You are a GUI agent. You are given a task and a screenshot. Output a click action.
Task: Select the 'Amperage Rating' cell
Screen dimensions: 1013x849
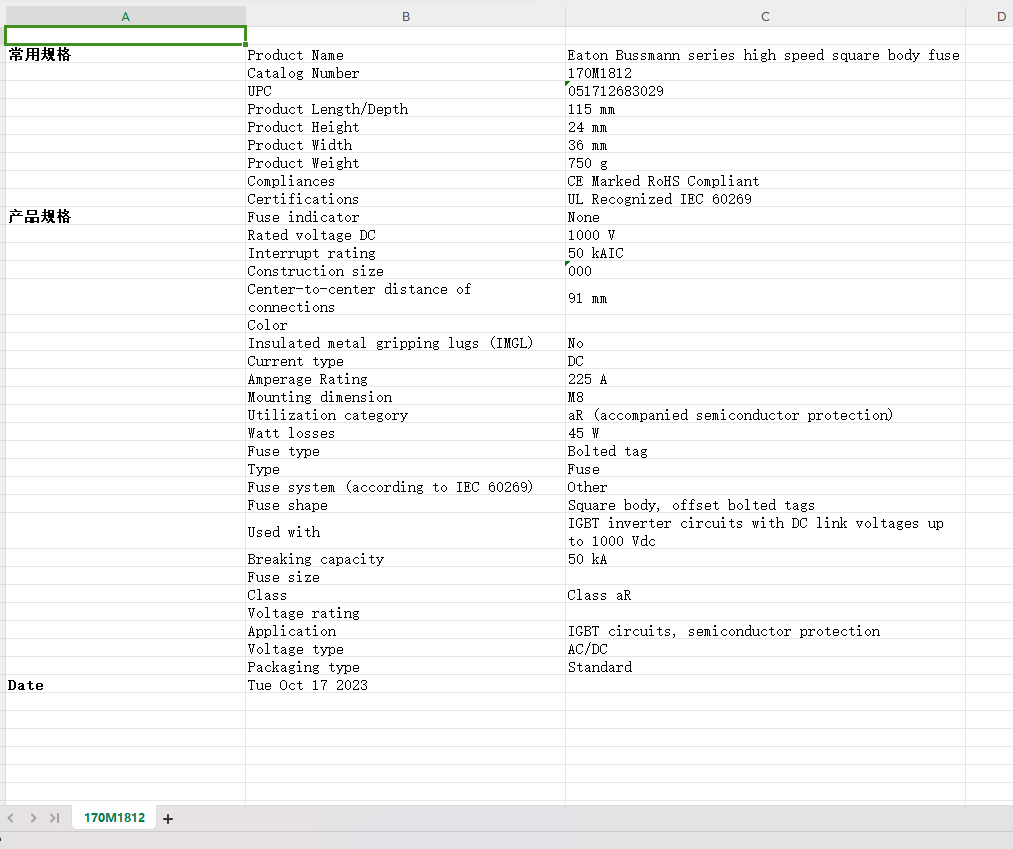tap(406, 379)
